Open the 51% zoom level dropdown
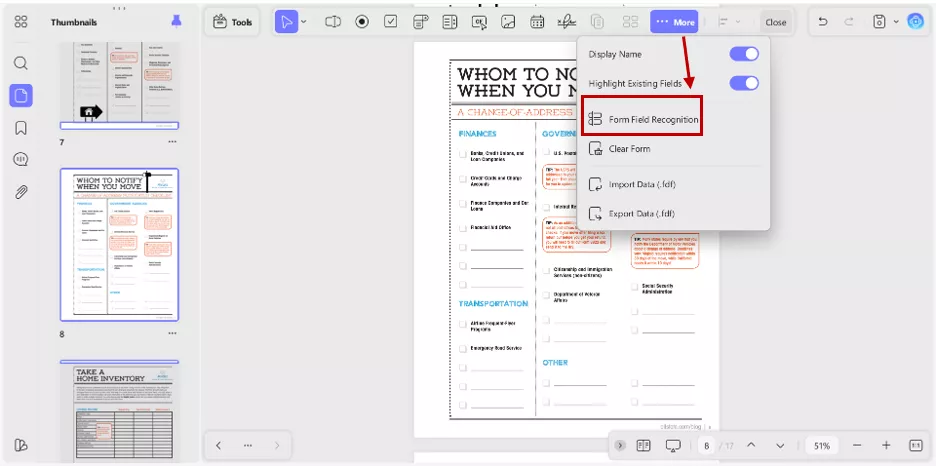This screenshot has height=466, width=936. [x=822, y=446]
